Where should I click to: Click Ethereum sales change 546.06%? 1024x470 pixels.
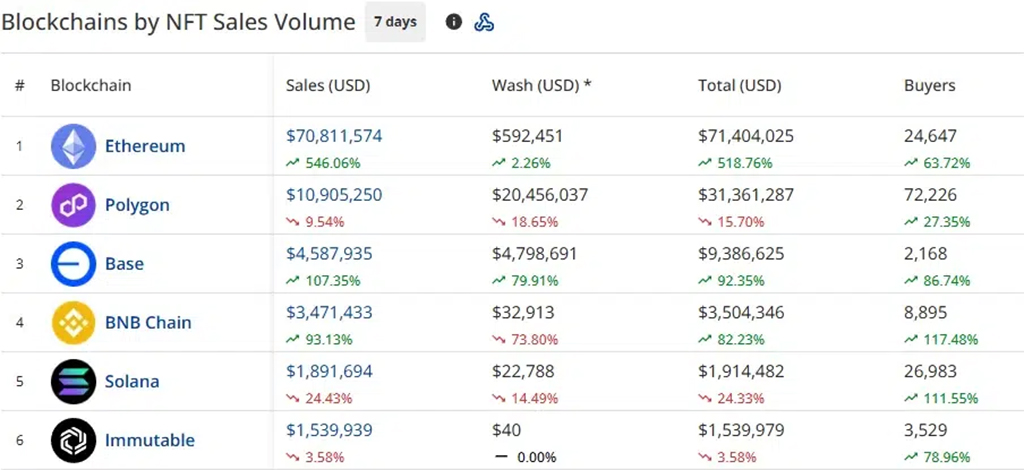323,163
